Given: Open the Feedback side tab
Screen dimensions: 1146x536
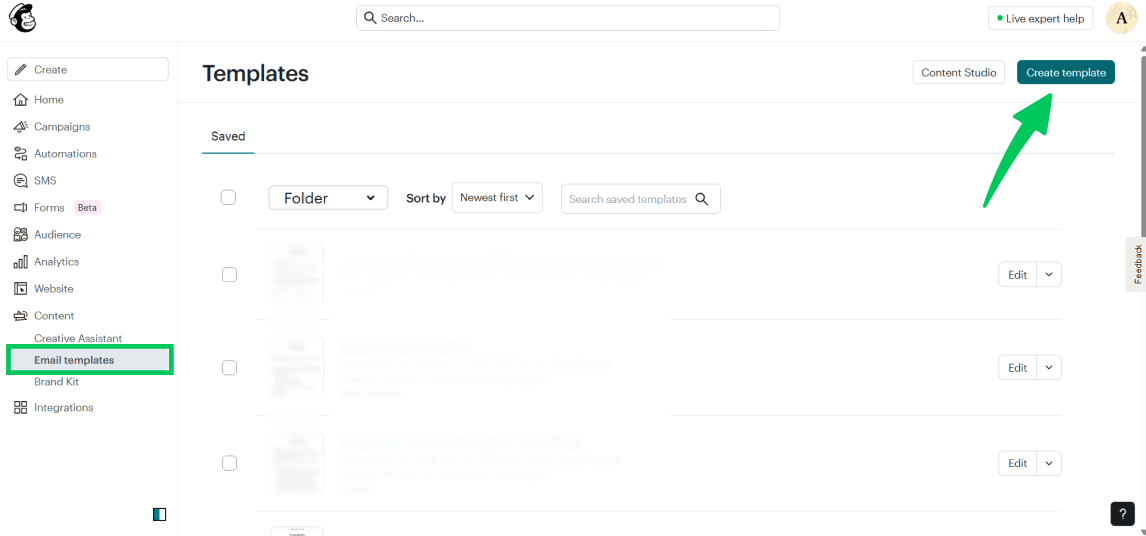Looking at the screenshot, I should 1136,264.
